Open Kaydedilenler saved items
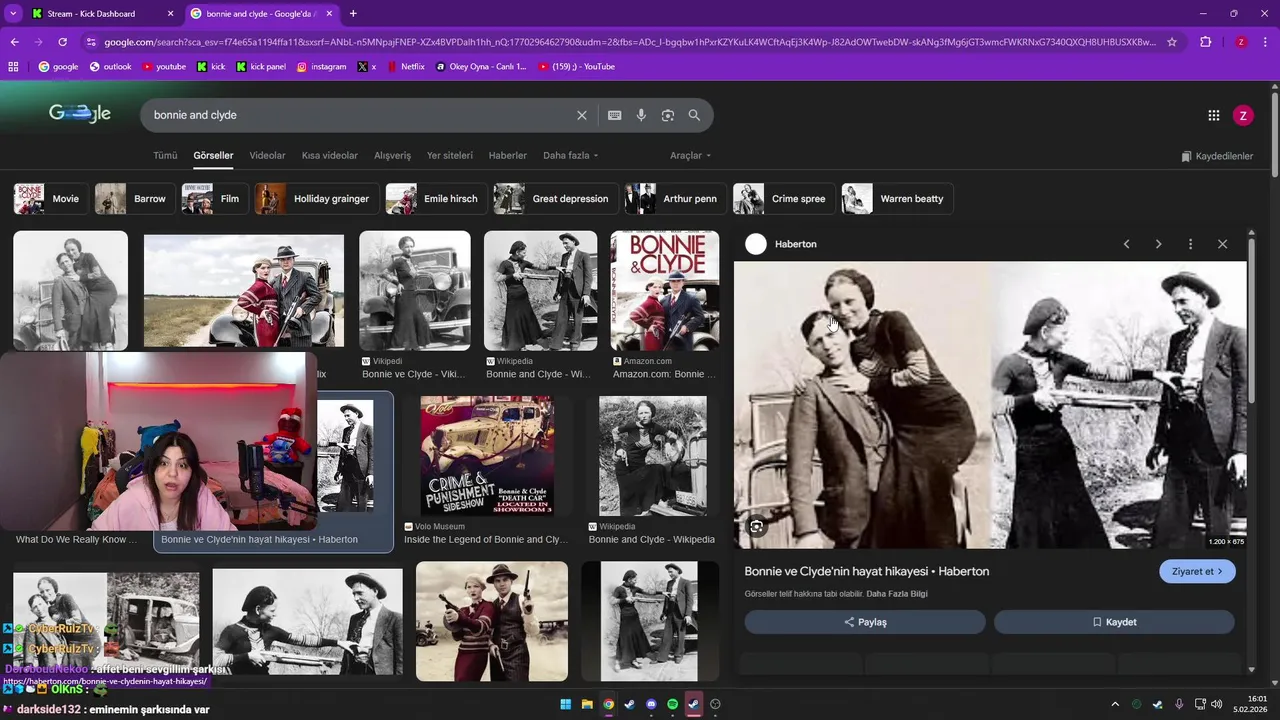Image resolution: width=1280 pixels, height=720 pixels. pyautogui.click(x=1217, y=156)
